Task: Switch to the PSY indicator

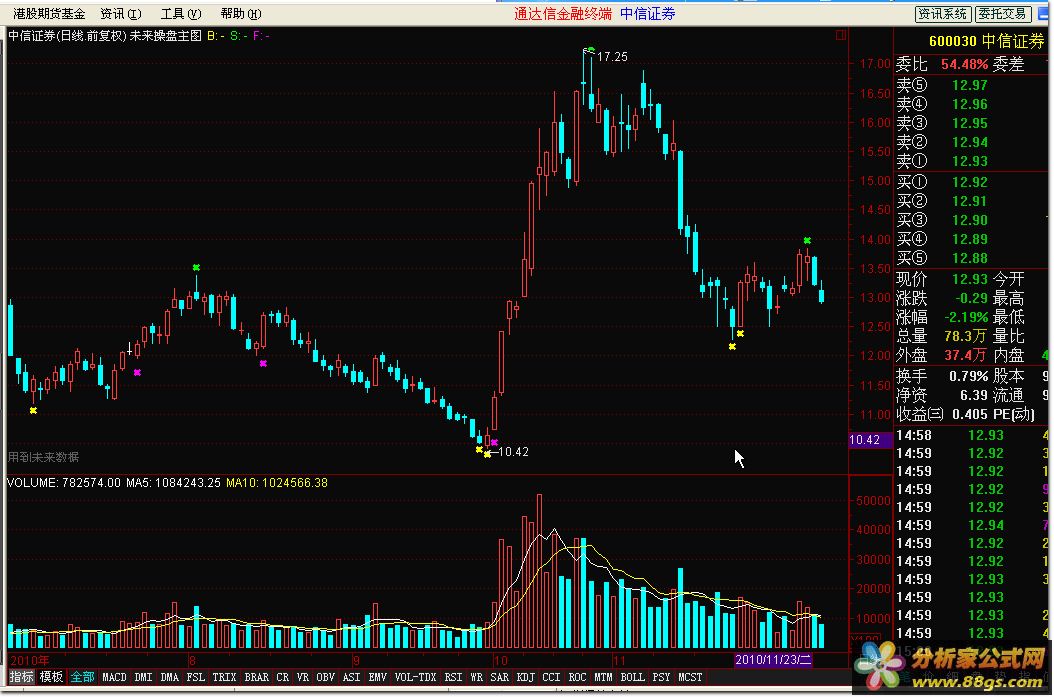Action: 661,678
